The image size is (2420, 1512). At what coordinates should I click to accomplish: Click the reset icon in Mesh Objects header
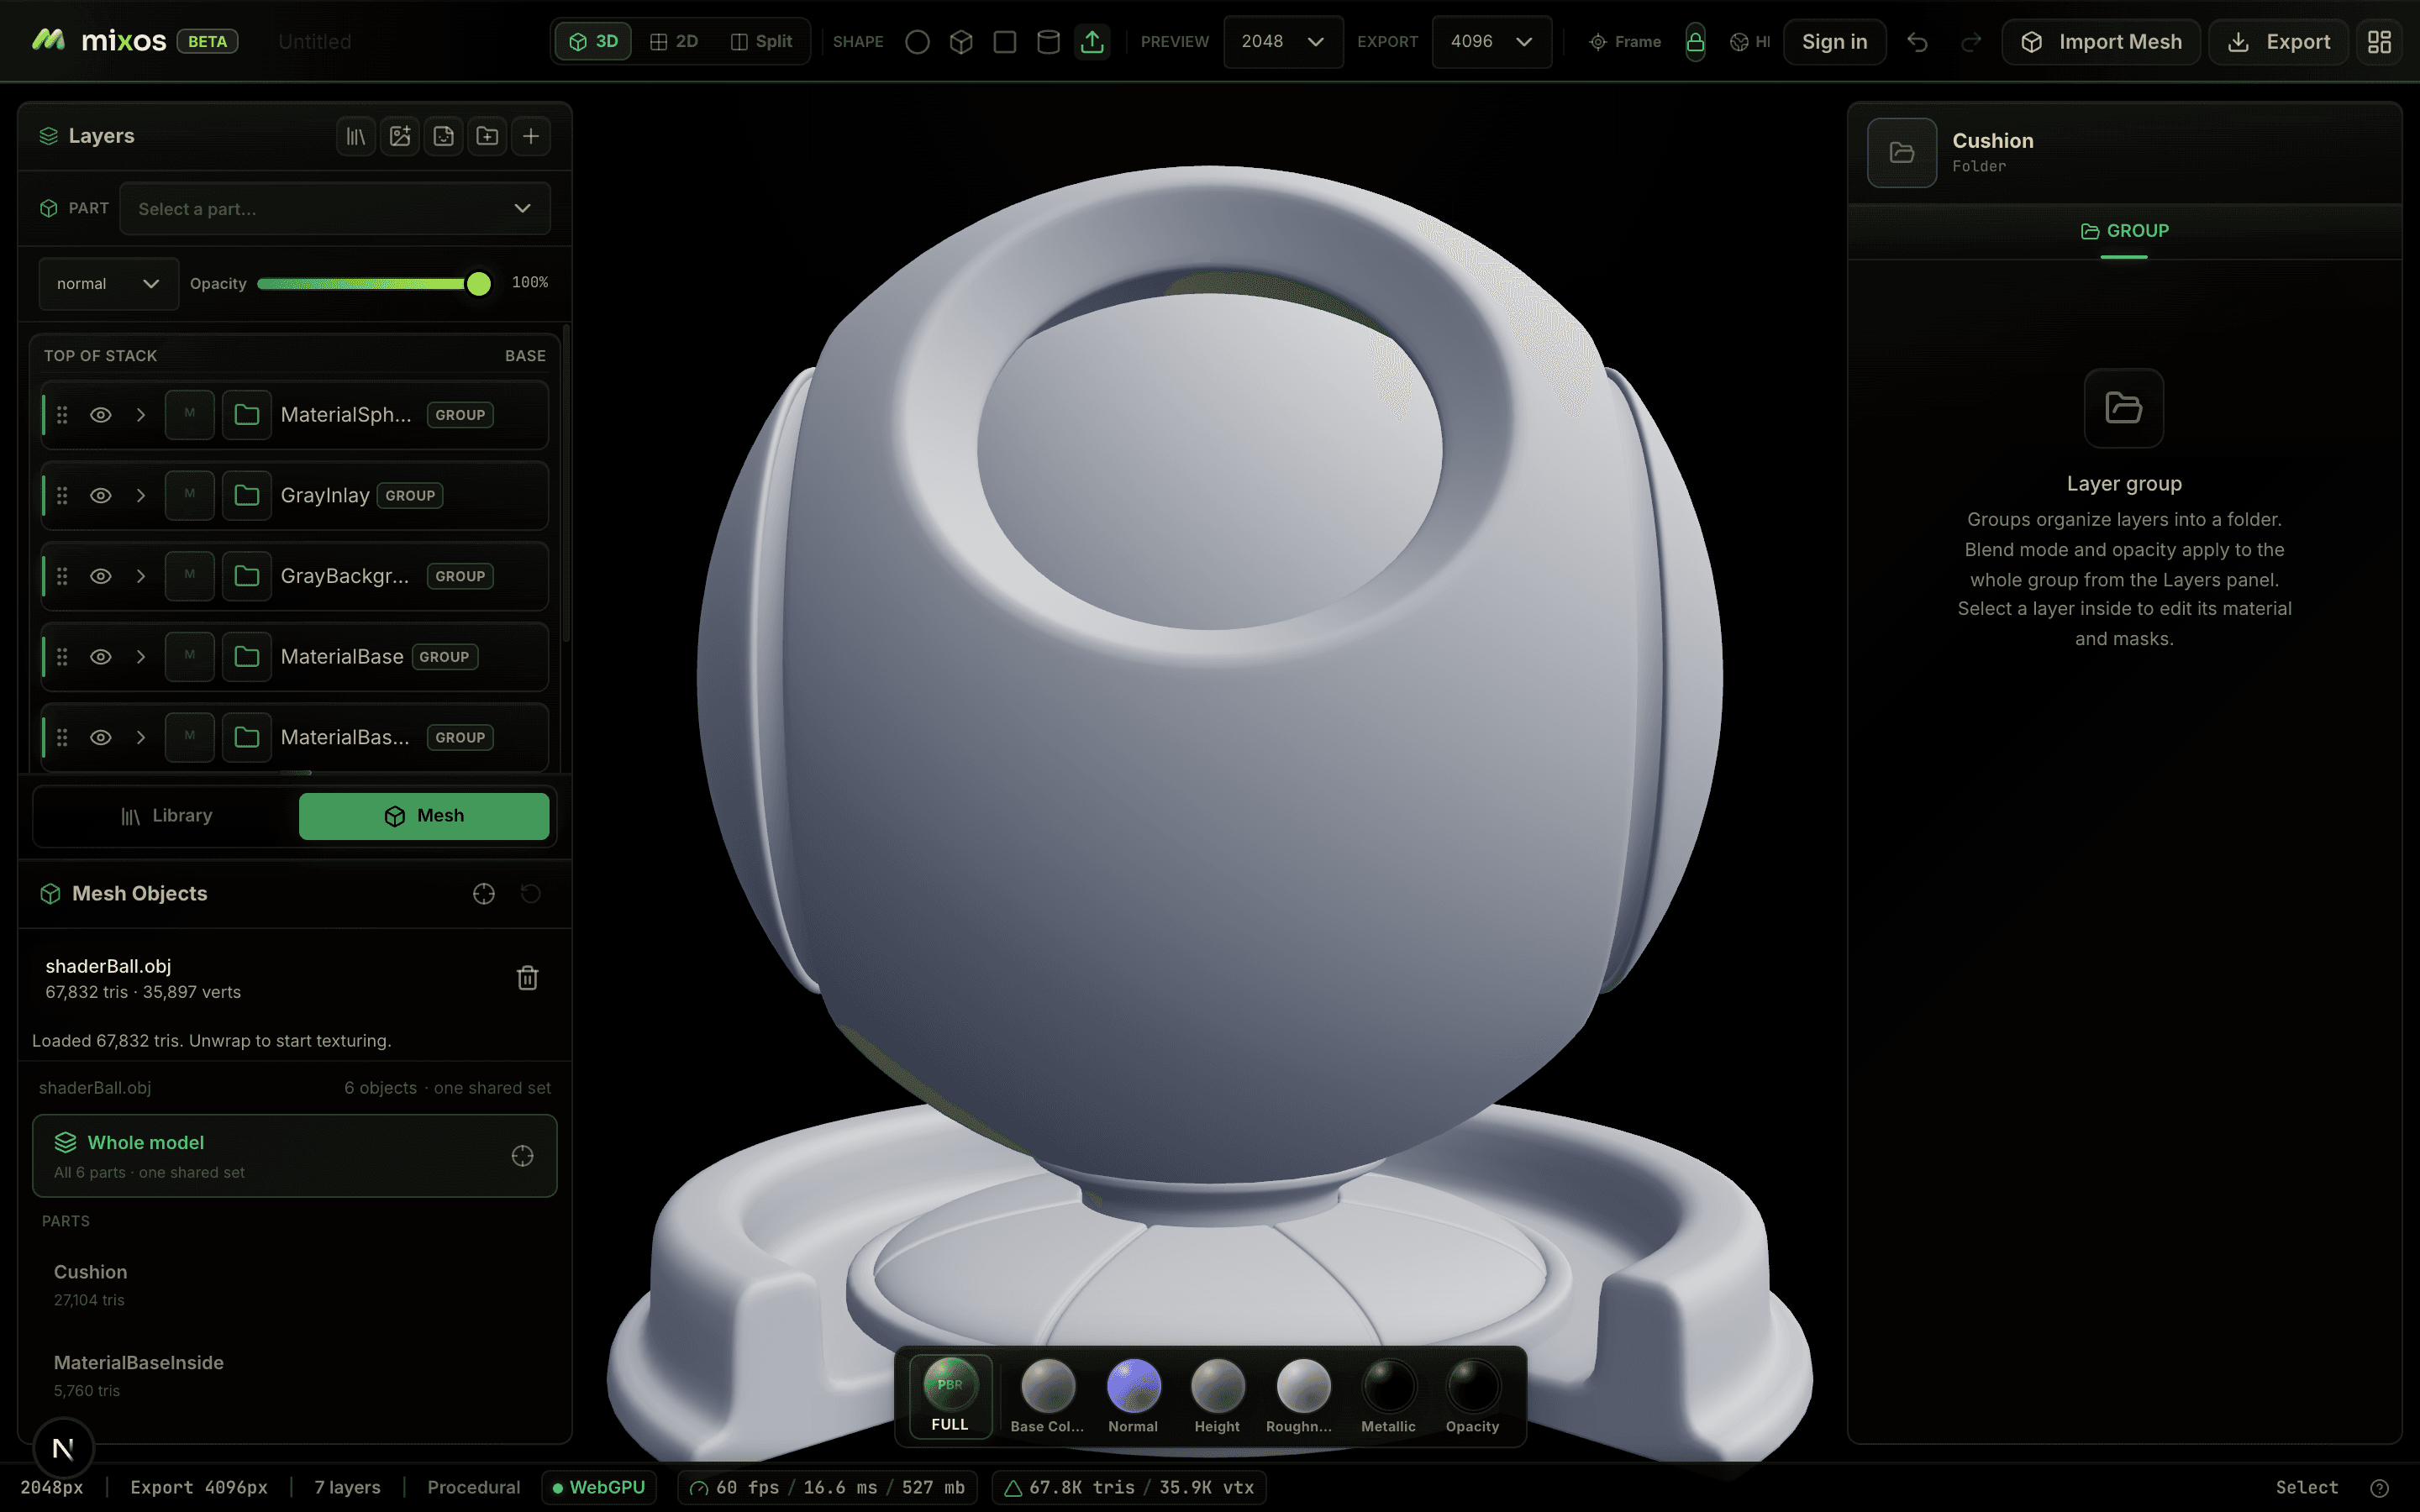[531, 894]
